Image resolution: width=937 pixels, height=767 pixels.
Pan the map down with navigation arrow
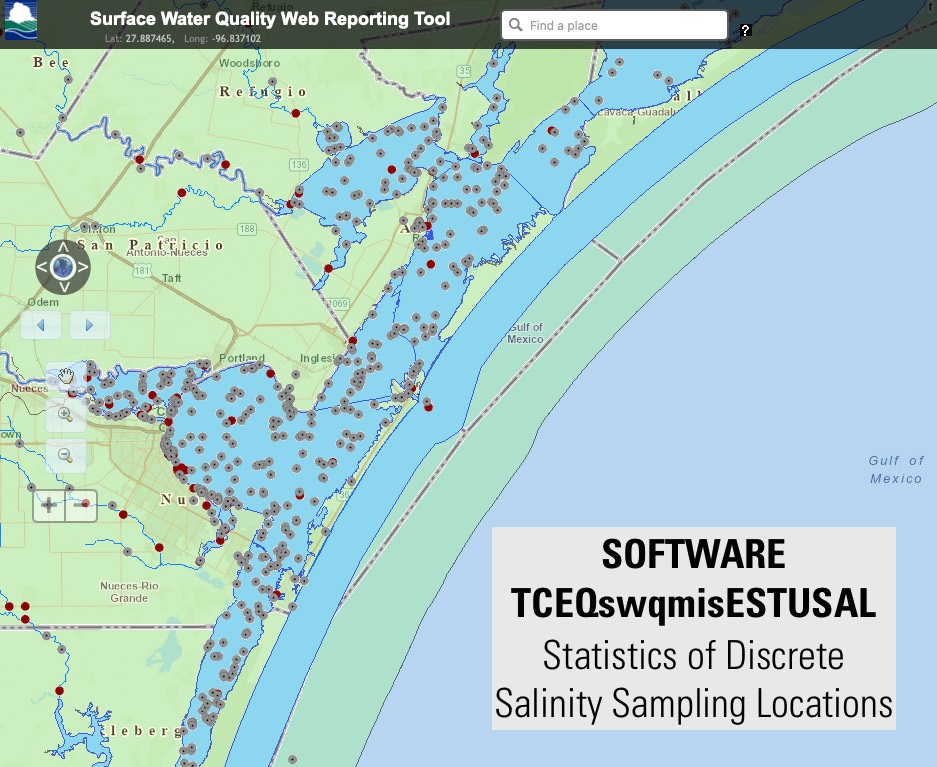click(x=62, y=288)
